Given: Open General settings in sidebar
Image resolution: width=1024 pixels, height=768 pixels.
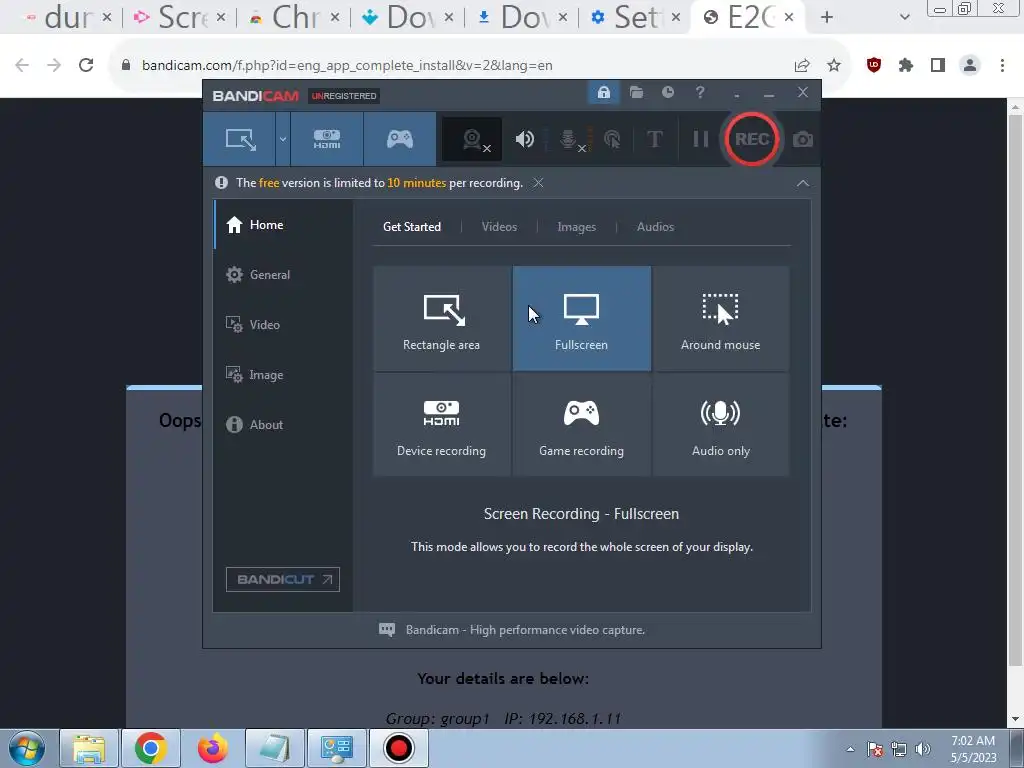Looking at the screenshot, I should pos(283,275).
